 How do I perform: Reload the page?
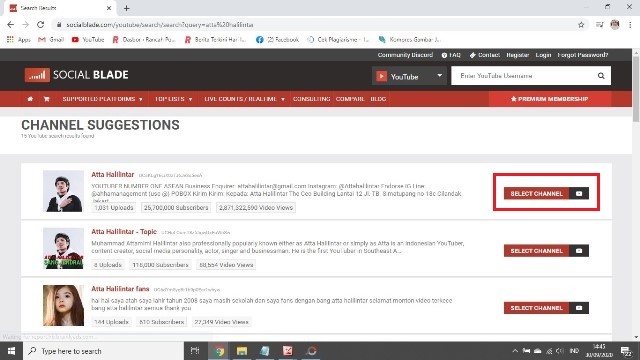[40, 24]
